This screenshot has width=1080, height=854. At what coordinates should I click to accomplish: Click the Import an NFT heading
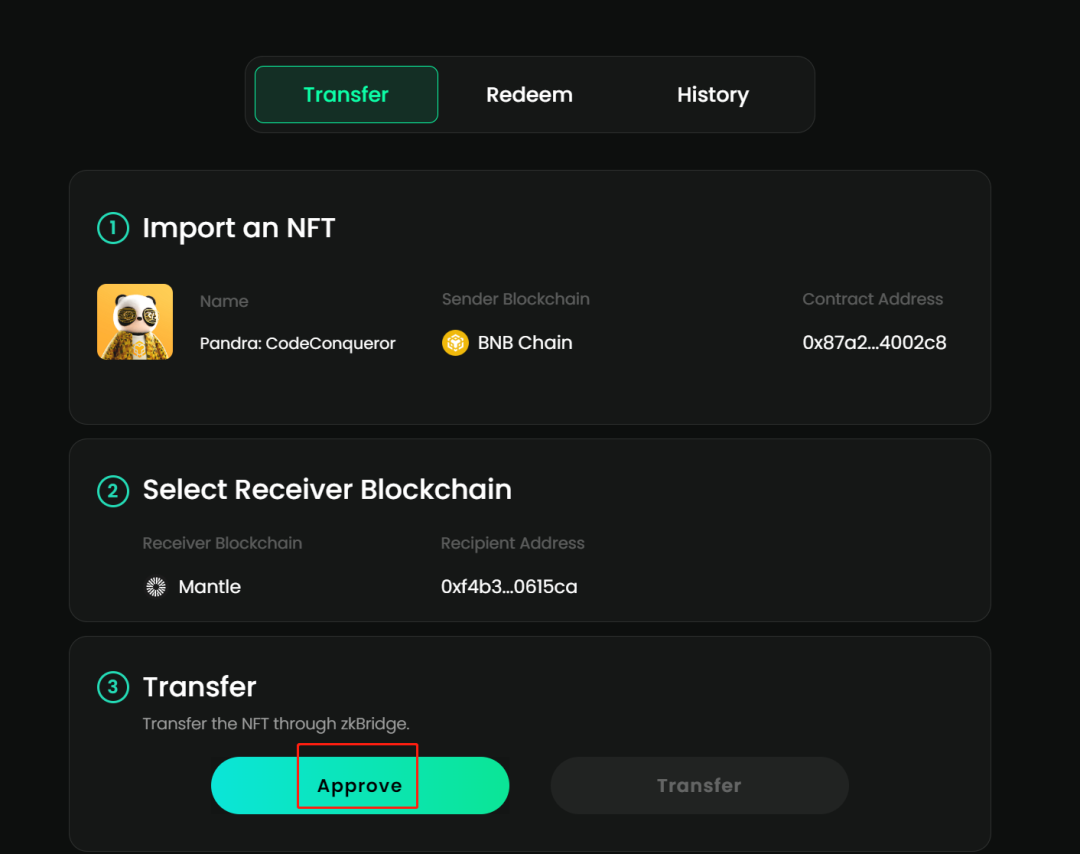pos(238,228)
